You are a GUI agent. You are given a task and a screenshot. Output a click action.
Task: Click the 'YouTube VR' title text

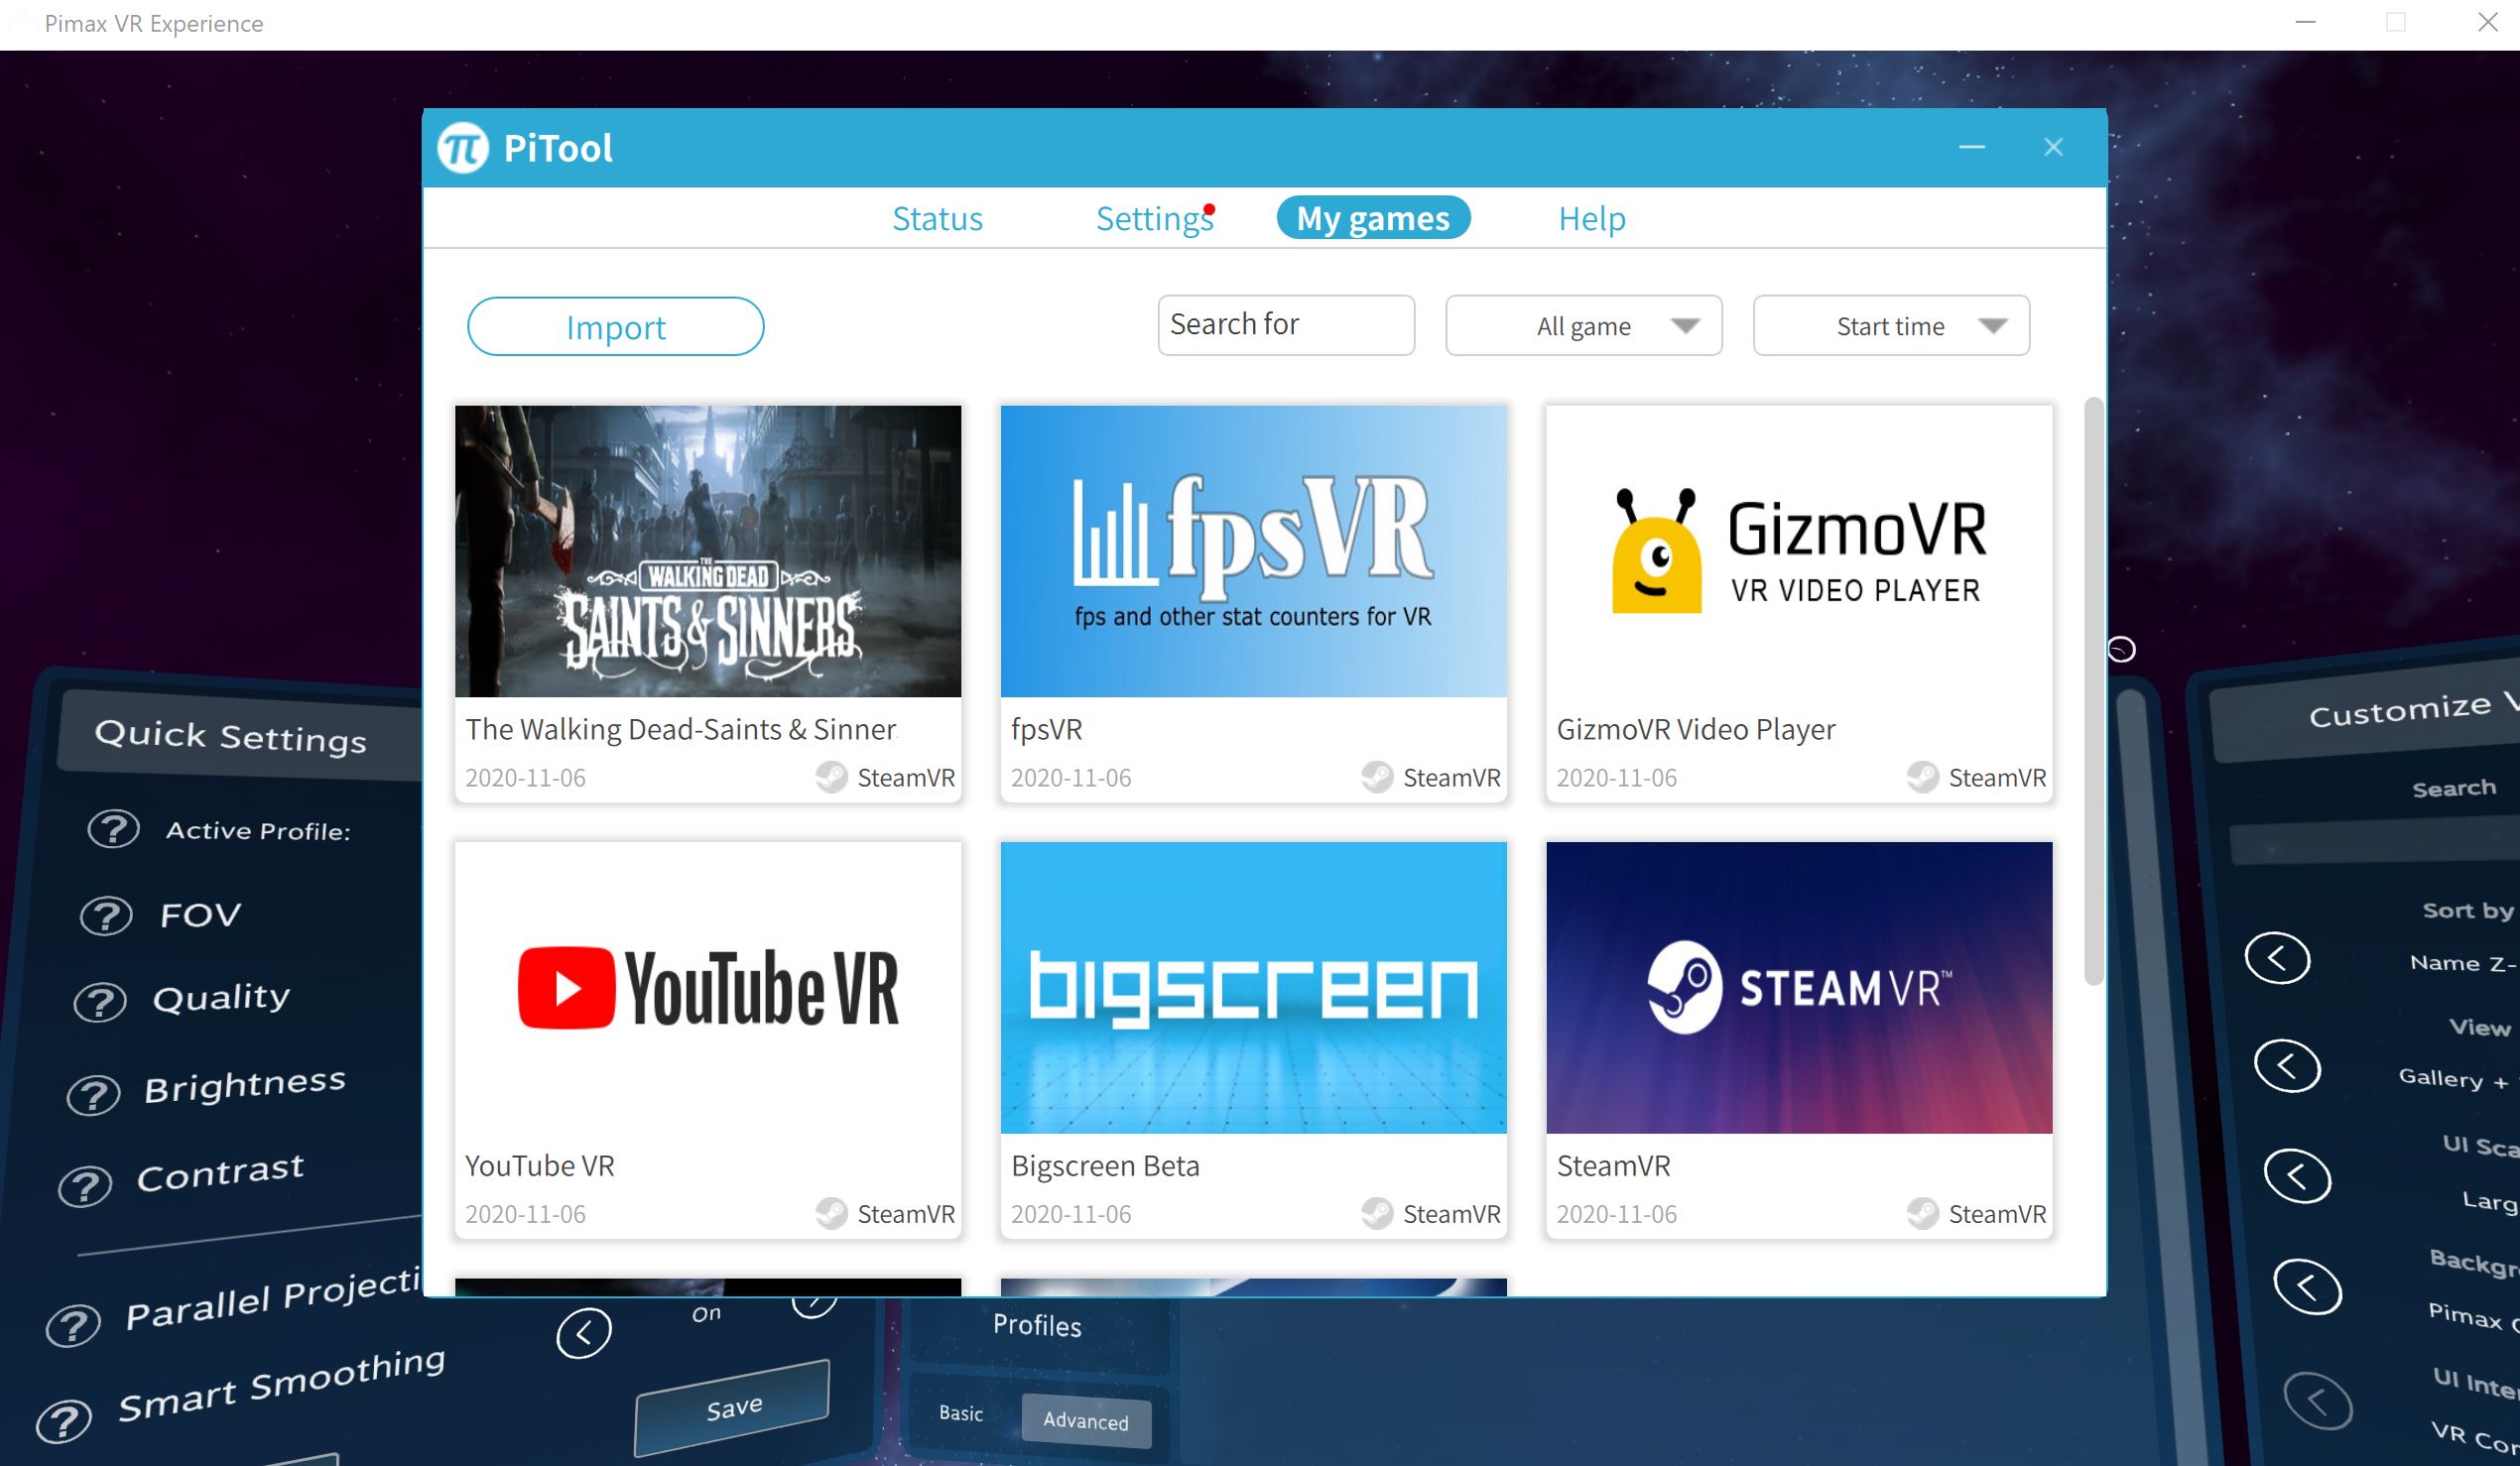click(539, 1165)
